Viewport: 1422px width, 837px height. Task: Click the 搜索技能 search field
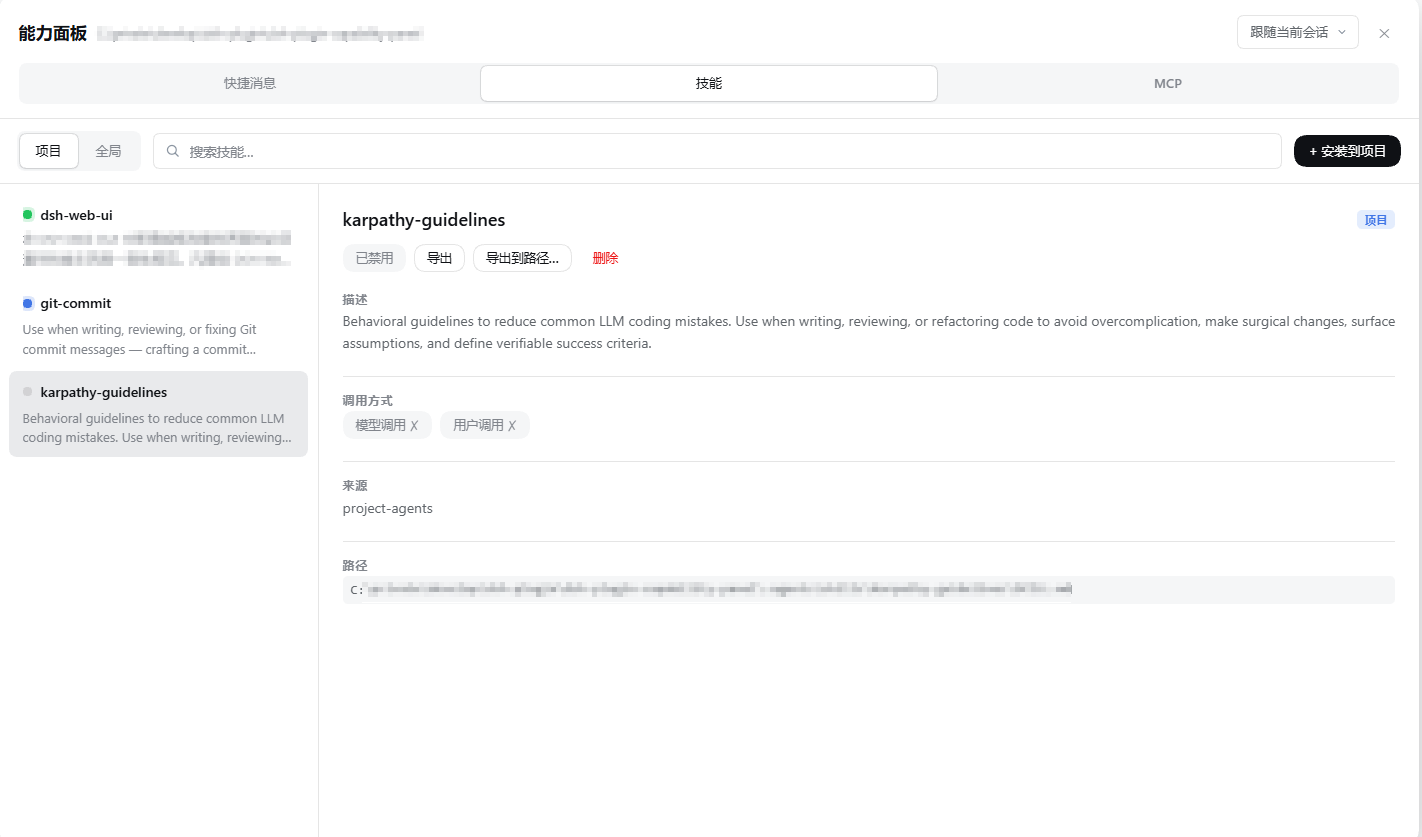[717, 151]
